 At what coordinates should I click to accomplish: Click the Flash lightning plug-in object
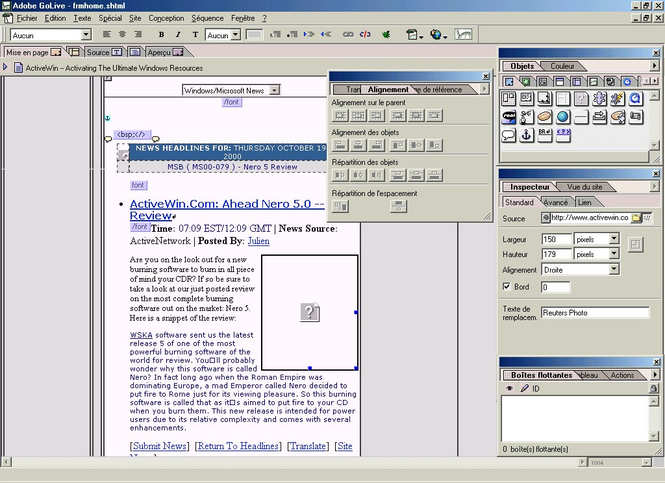click(617, 99)
